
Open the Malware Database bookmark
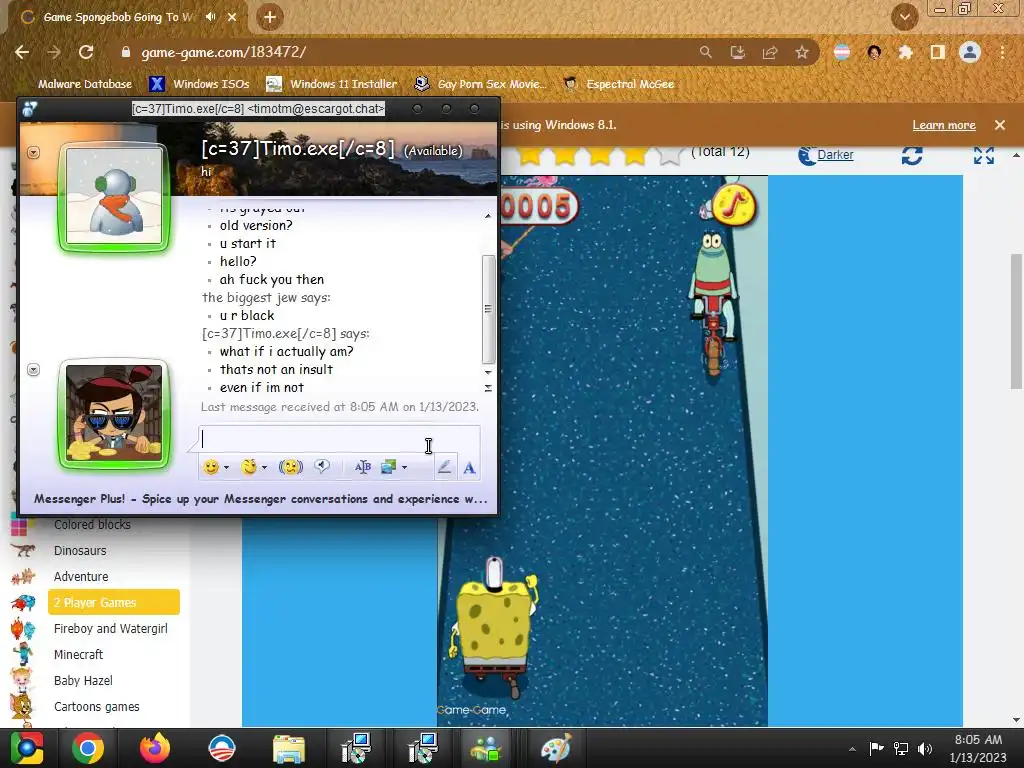pos(84,84)
